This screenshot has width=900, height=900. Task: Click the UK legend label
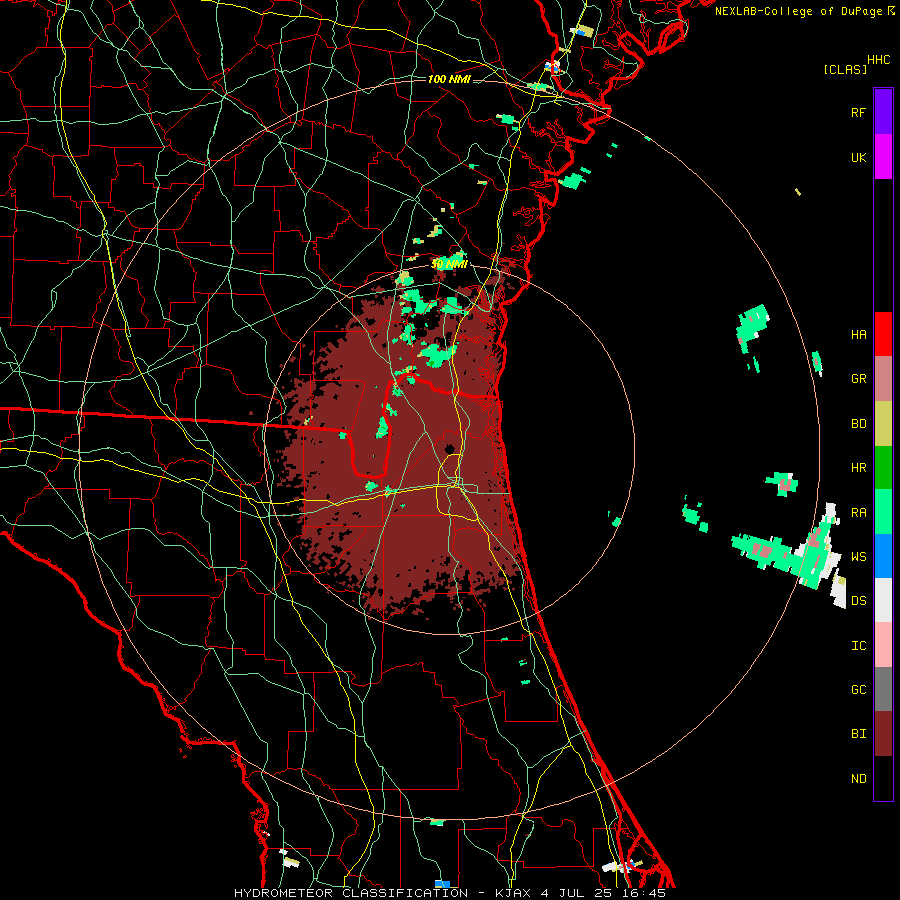[x=859, y=157]
